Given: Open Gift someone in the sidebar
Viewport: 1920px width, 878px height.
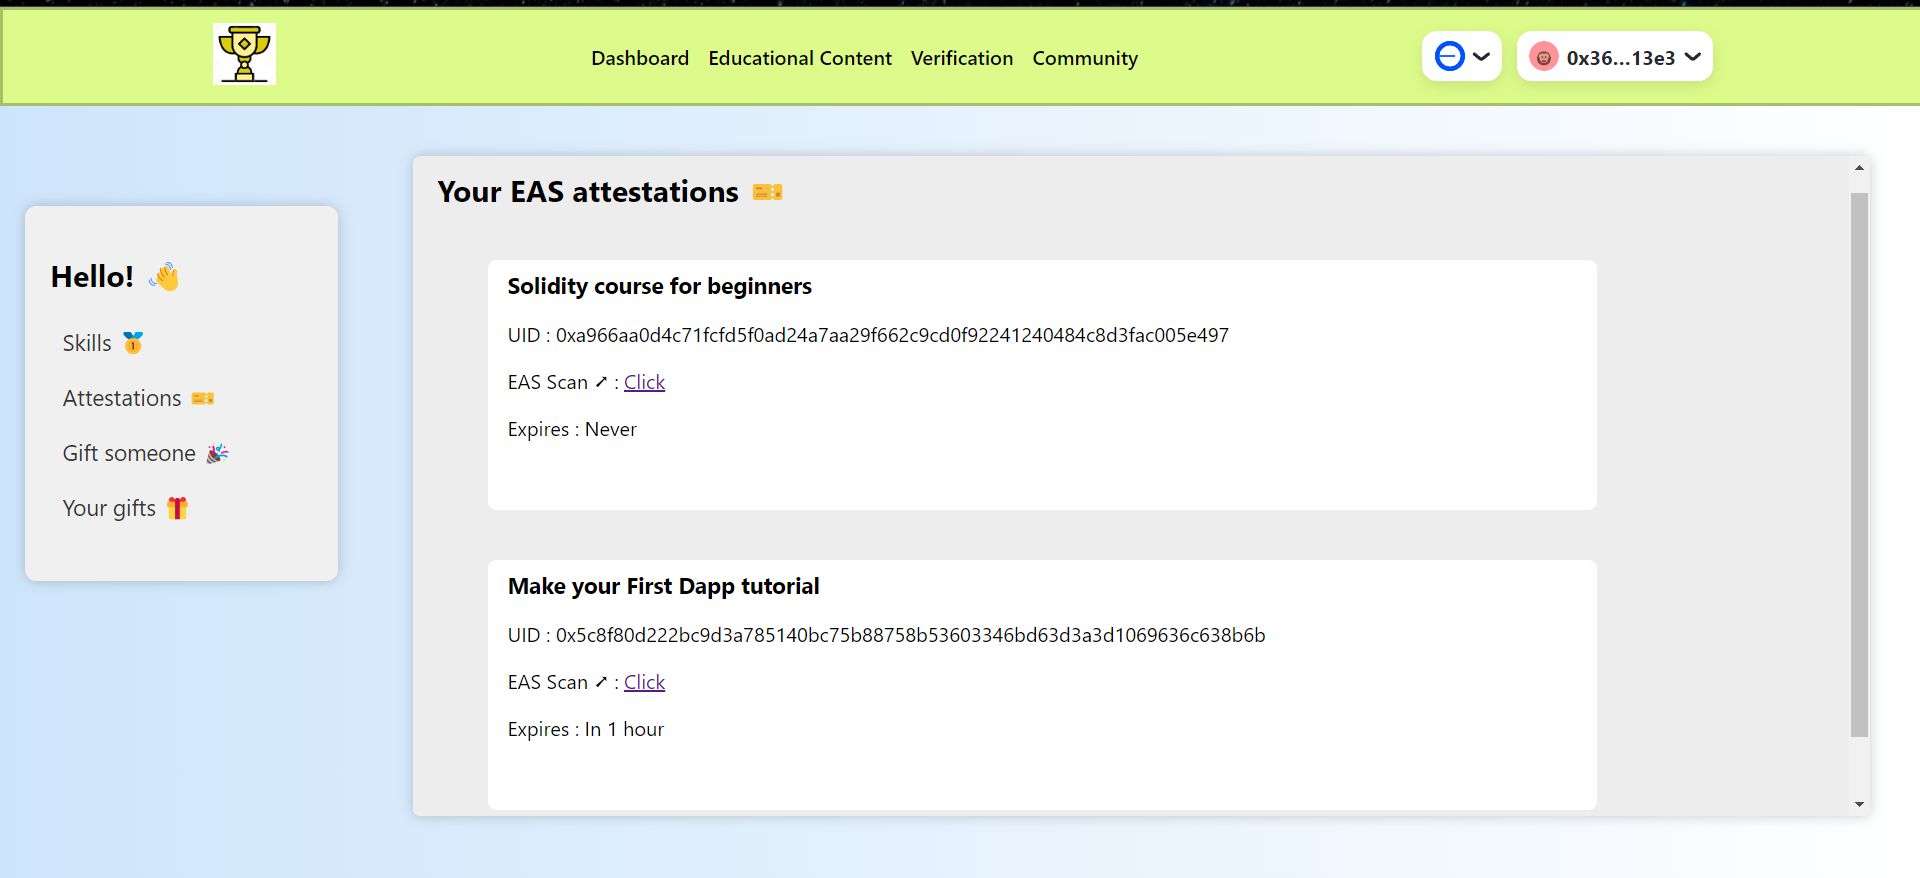Looking at the screenshot, I should tap(129, 453).
